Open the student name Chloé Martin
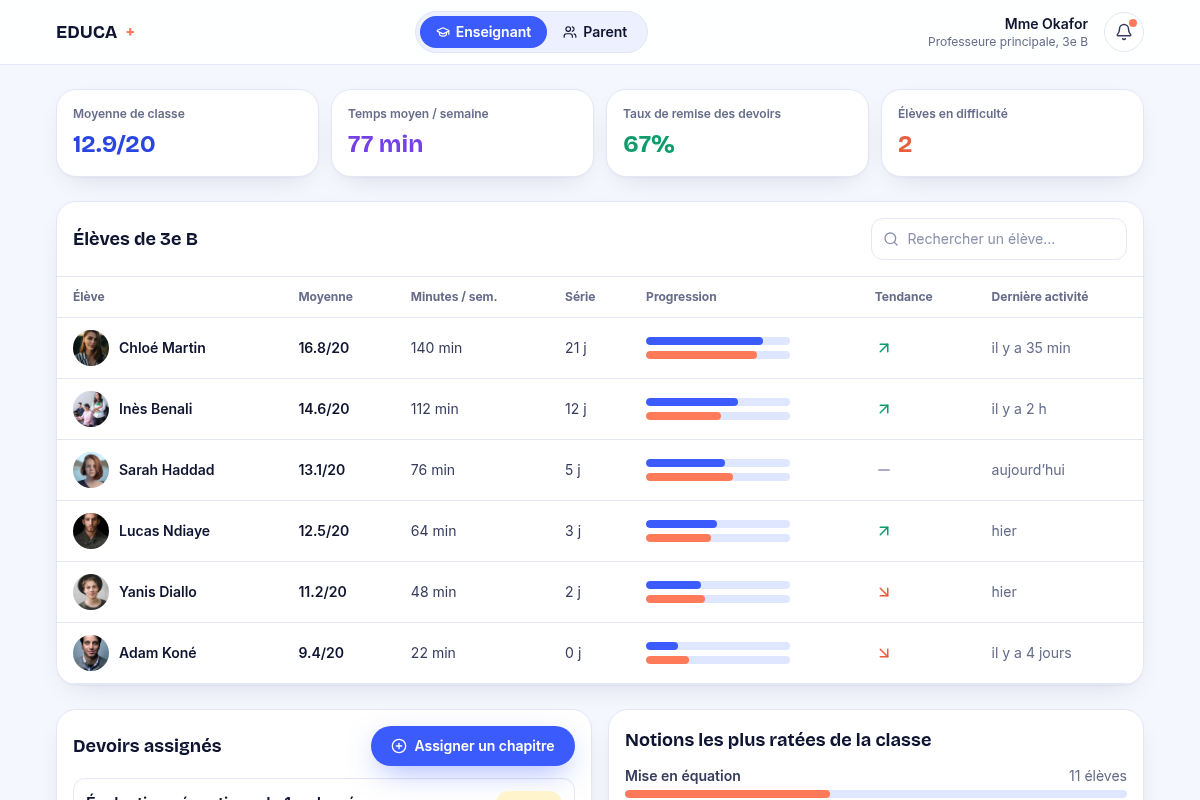The height and width of the screenshot is (800, 1200). tap(162, 348)
